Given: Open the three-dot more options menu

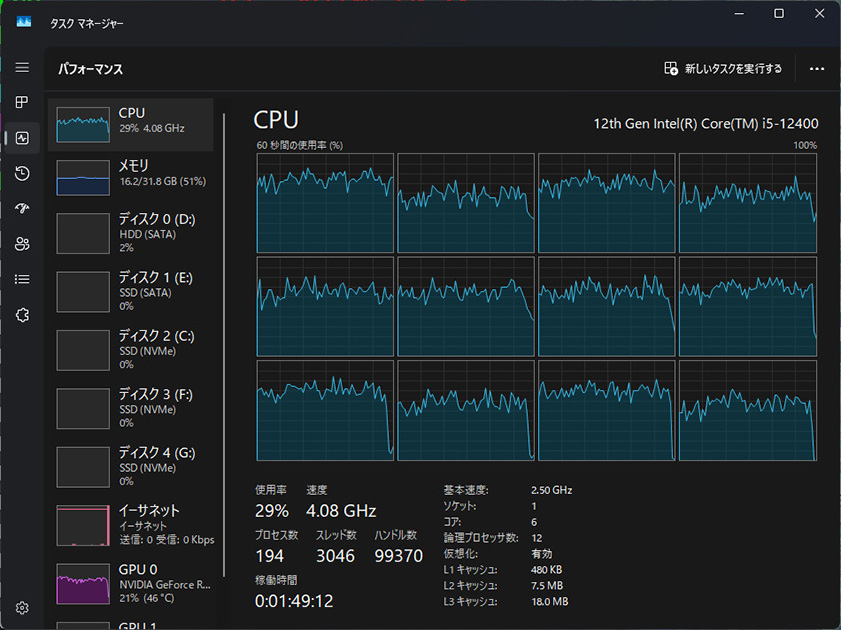Looking at the screenshot, I should coord(816,69).
